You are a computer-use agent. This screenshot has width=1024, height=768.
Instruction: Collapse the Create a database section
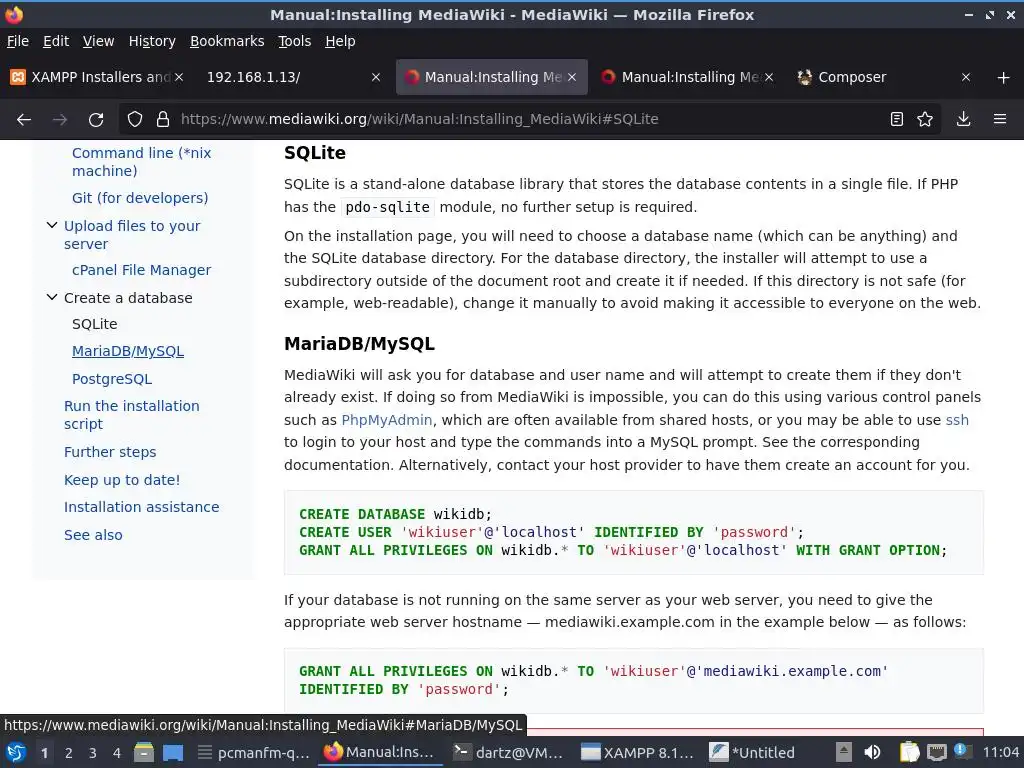[x=52, y=297]
